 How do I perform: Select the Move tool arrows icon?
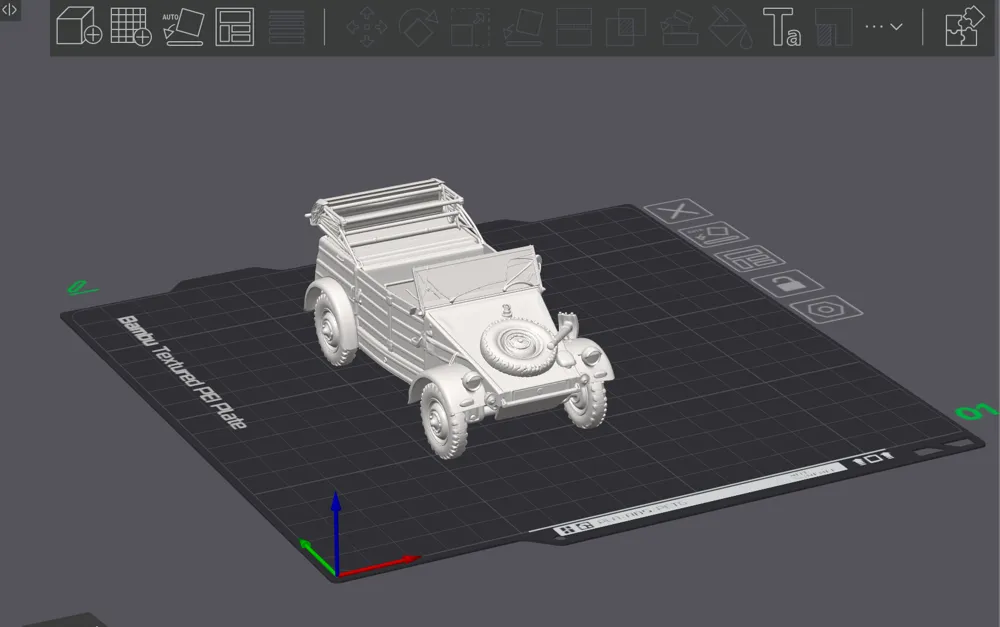pos(367,27)
